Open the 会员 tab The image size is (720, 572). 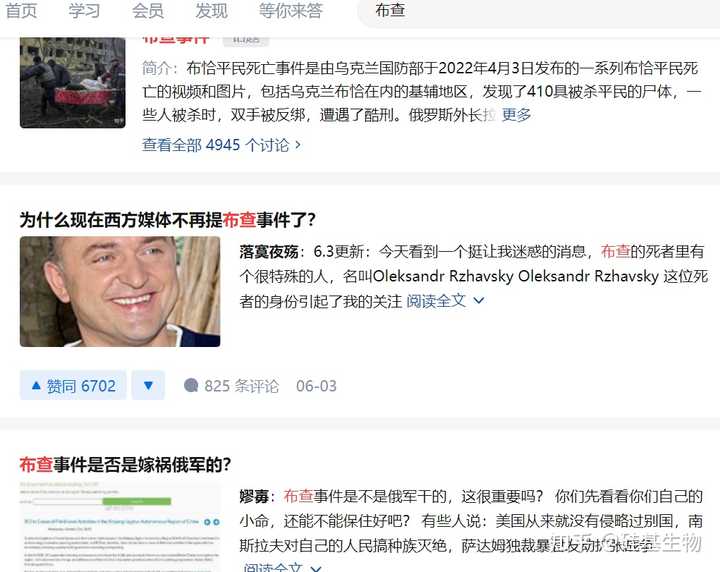tap(147, 11)
